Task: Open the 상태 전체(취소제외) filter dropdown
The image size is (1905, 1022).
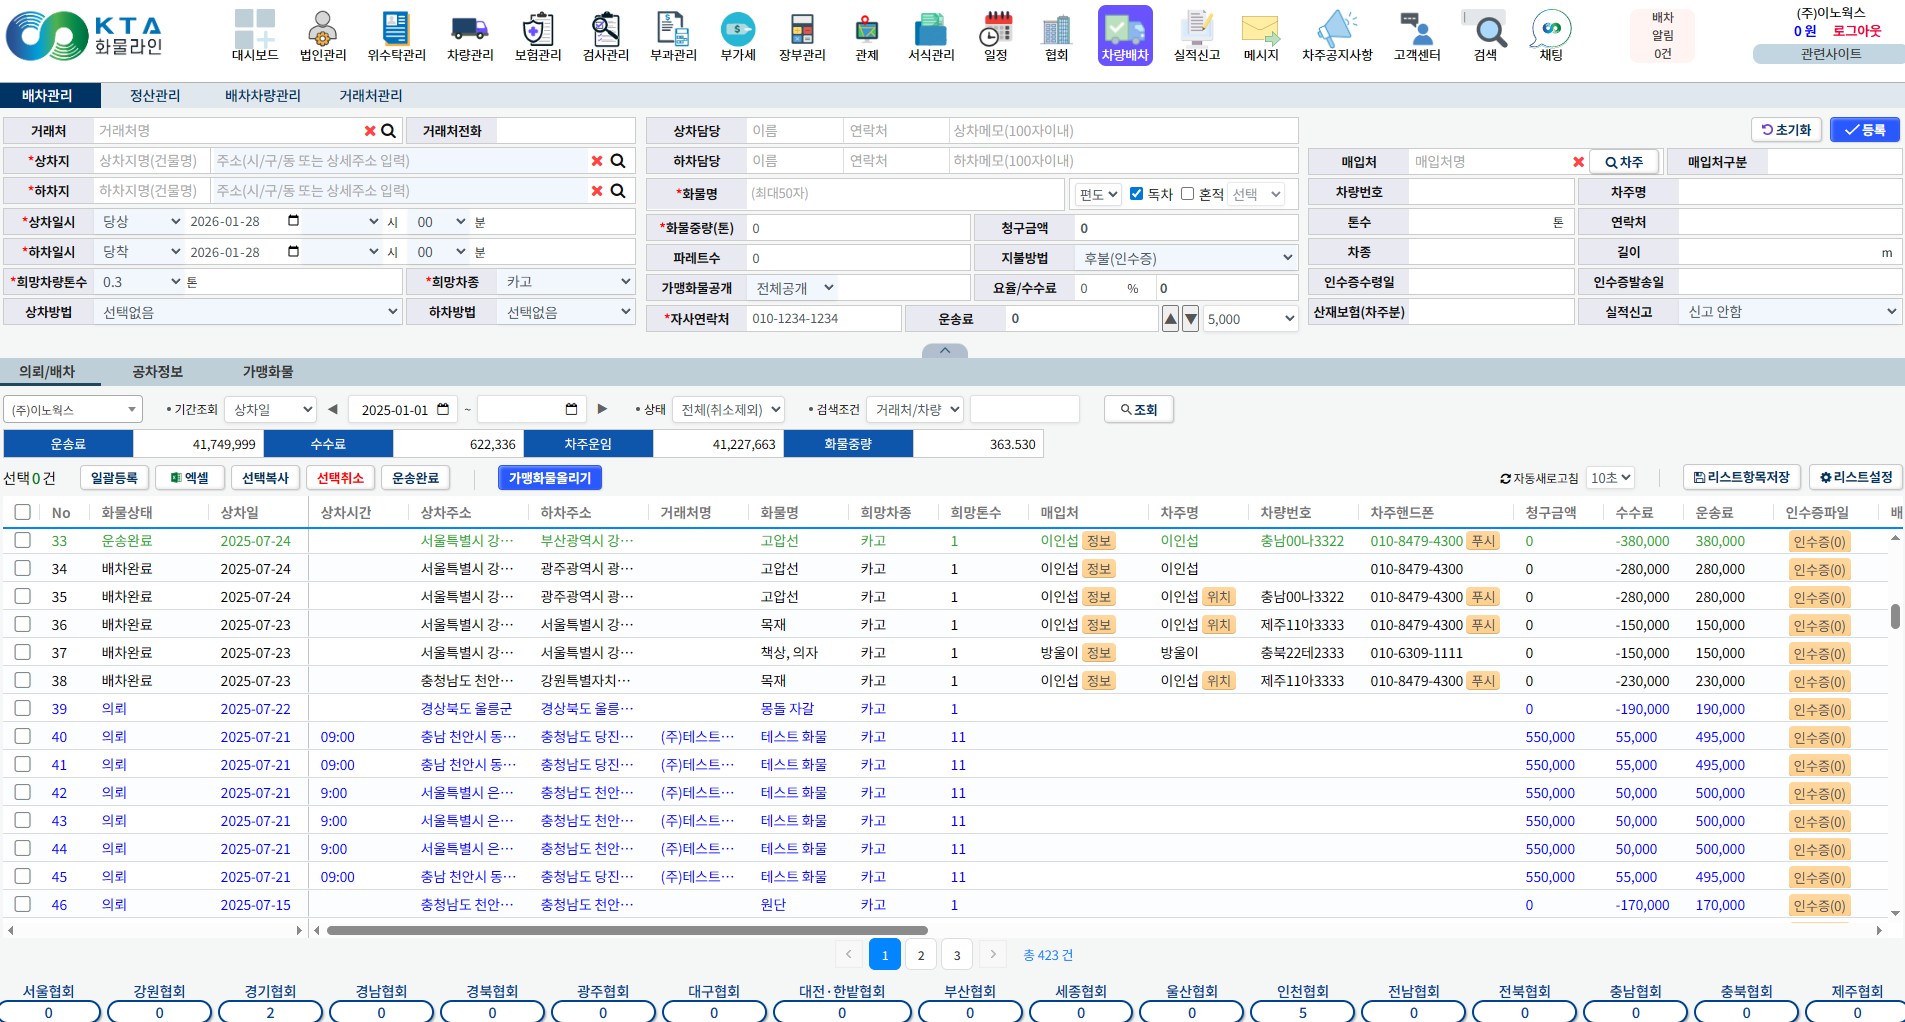Action: click(x=729, y=410)
